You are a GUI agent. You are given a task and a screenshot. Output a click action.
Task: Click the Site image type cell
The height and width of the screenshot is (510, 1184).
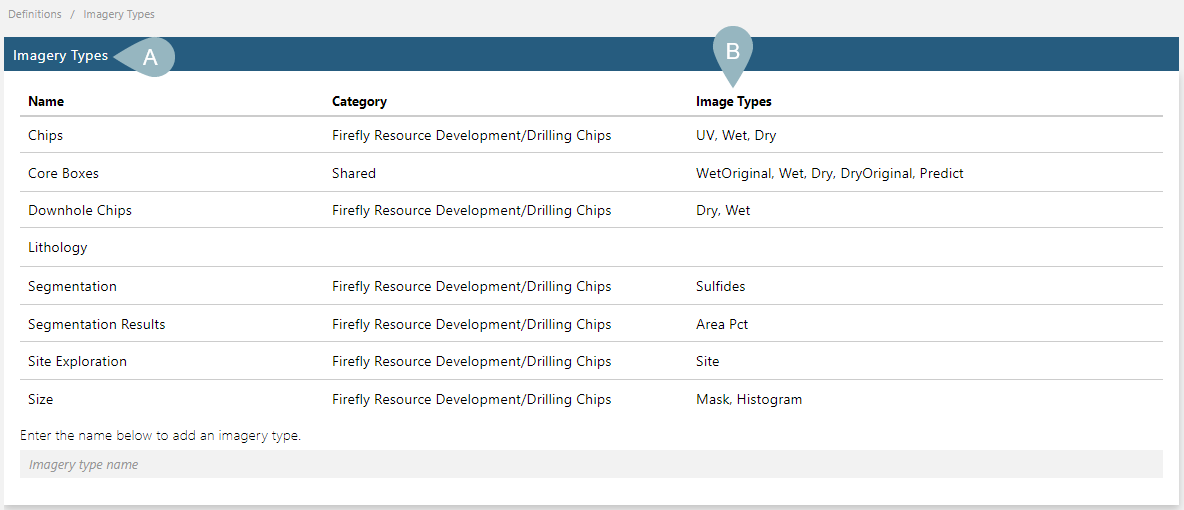[708, 361]
